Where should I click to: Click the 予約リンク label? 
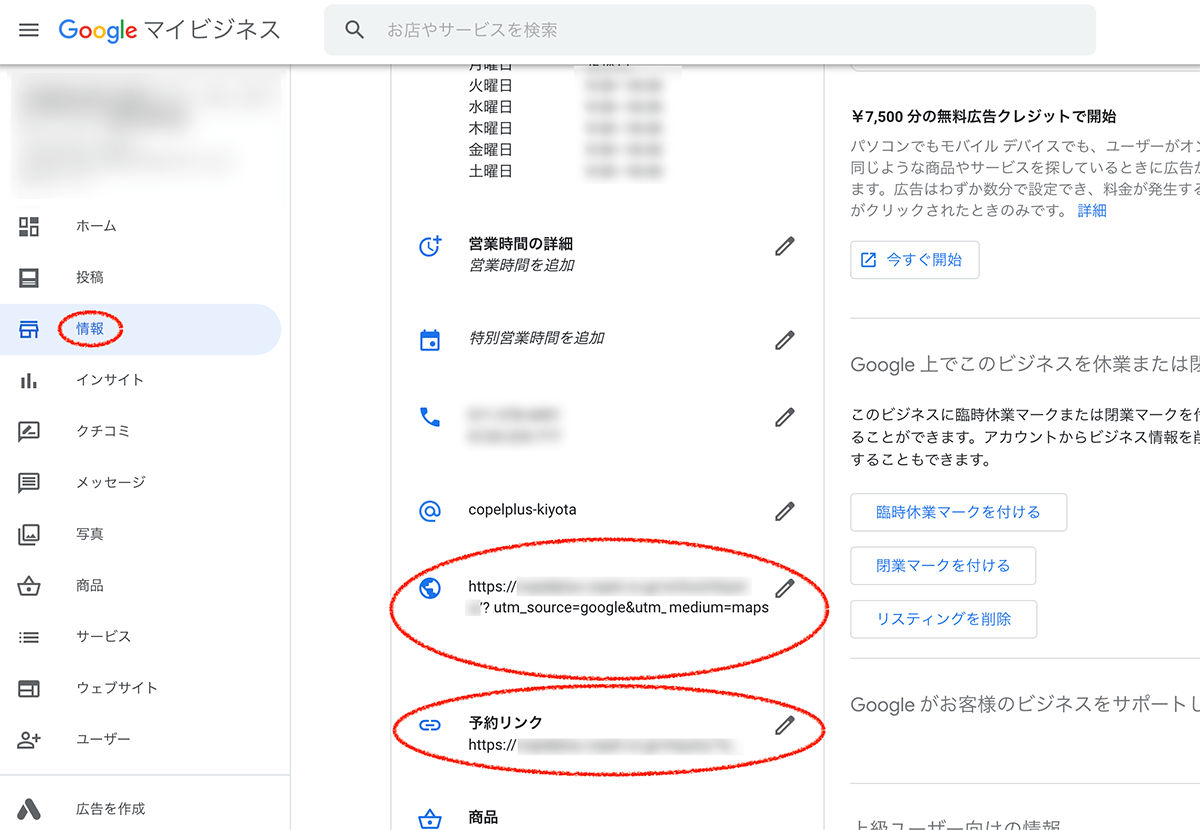tap(505, 722)
